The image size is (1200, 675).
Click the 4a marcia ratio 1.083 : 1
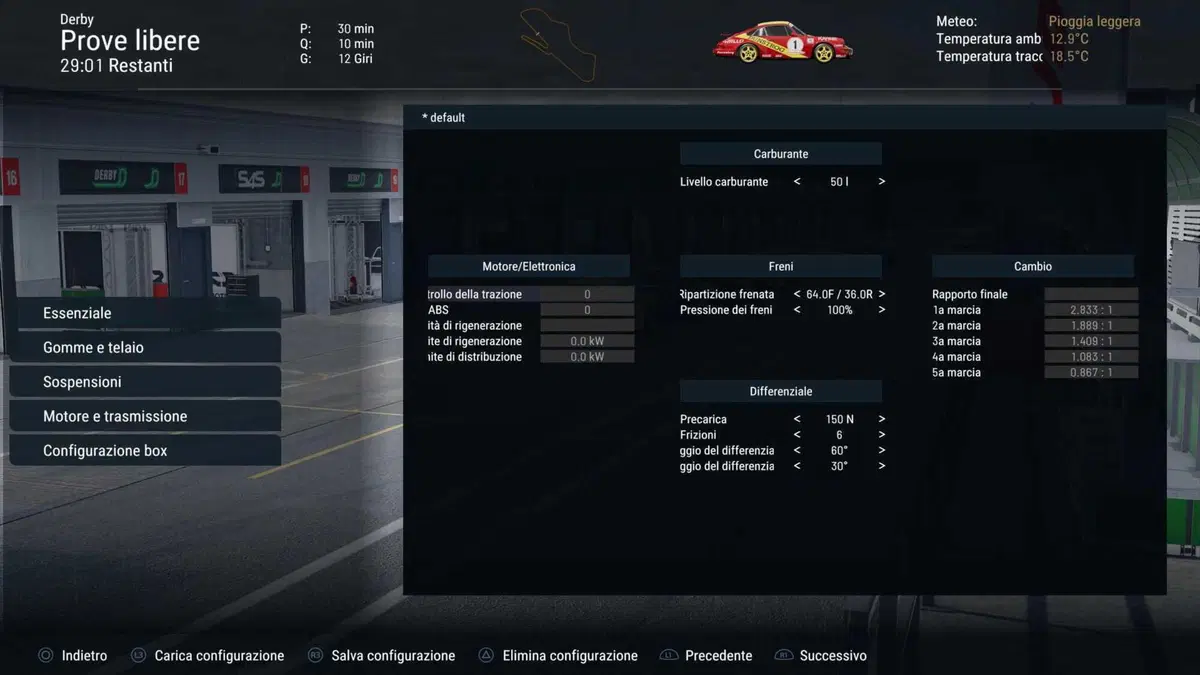(x=1091, y=357)
